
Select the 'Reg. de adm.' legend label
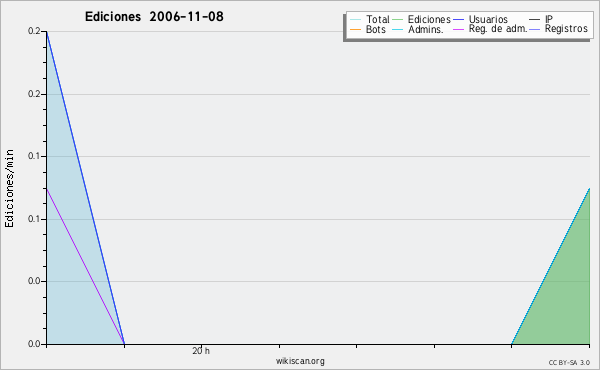point(498,29)
